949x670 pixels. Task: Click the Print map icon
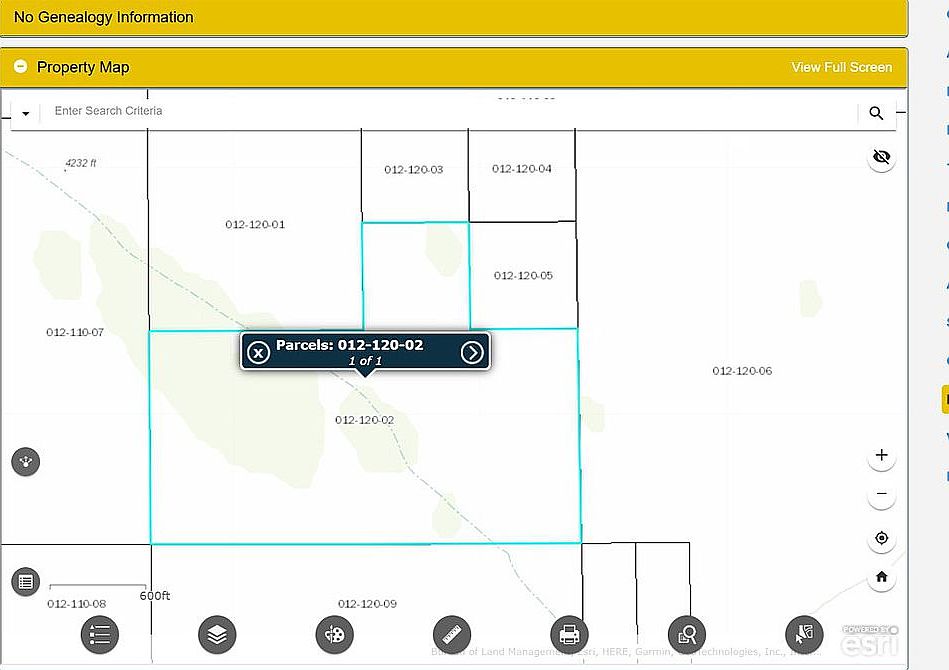569,634
